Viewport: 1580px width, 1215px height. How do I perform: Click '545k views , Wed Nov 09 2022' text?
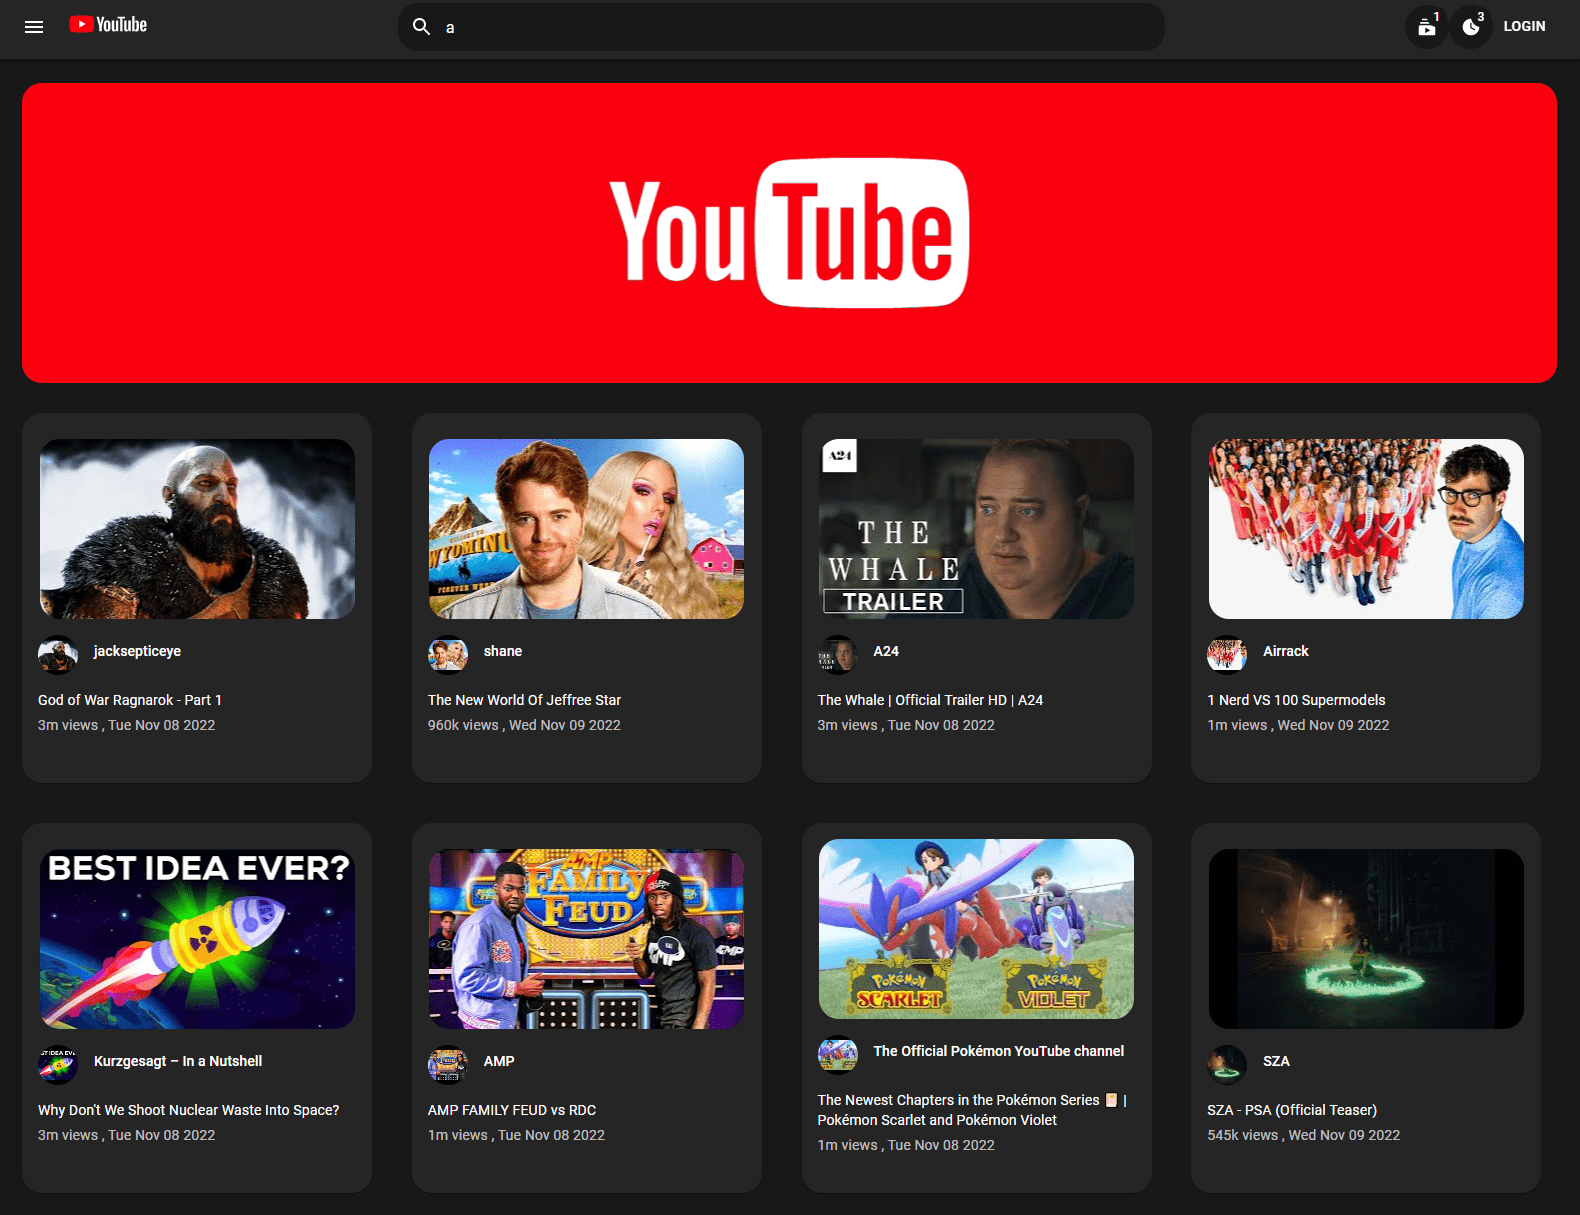click(1303, 1135)
